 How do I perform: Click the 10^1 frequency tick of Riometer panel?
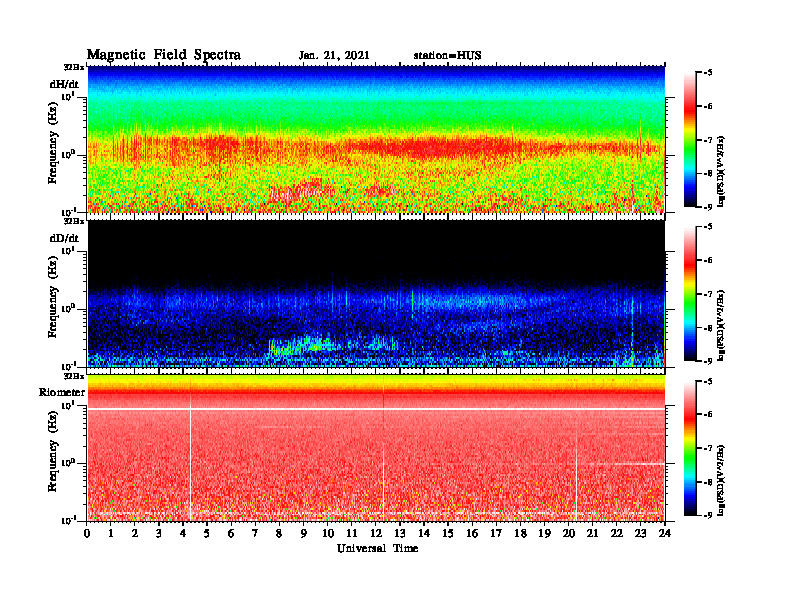point(69,405)
